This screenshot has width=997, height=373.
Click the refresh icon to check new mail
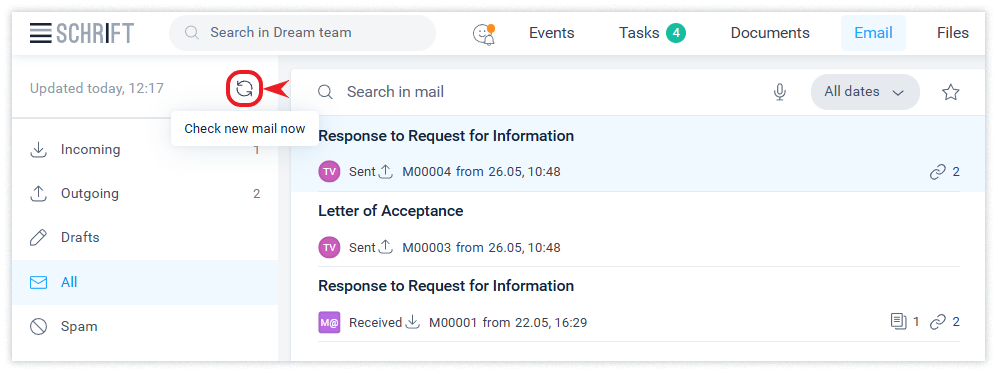coord(244,88)
